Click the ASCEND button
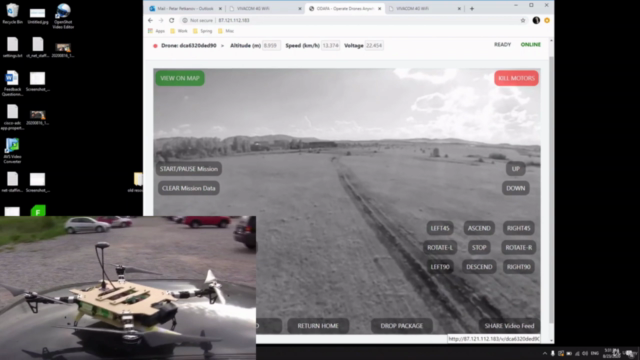 tap(479, 228)
